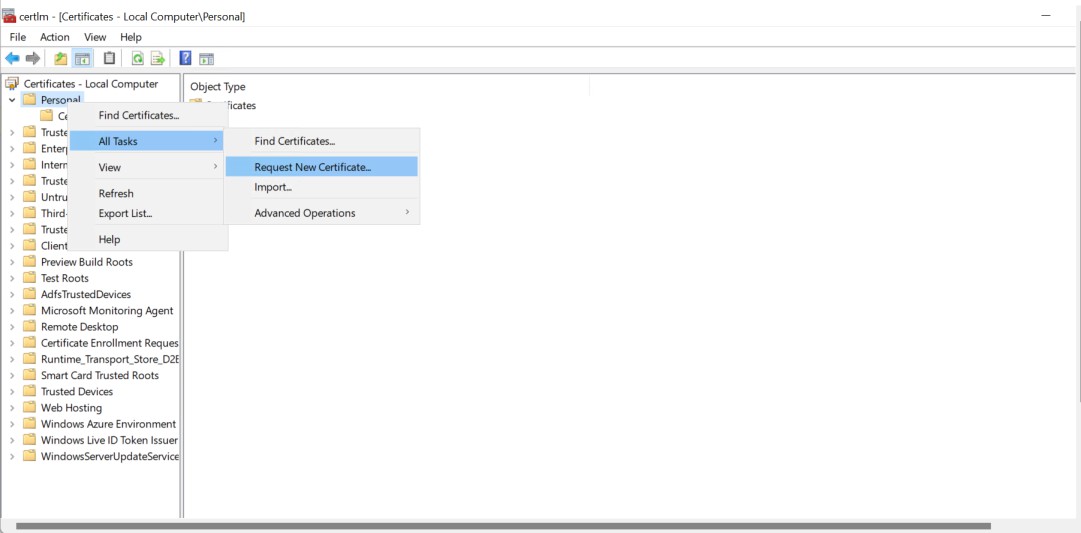Open the Help menu in menu bar

131,37
